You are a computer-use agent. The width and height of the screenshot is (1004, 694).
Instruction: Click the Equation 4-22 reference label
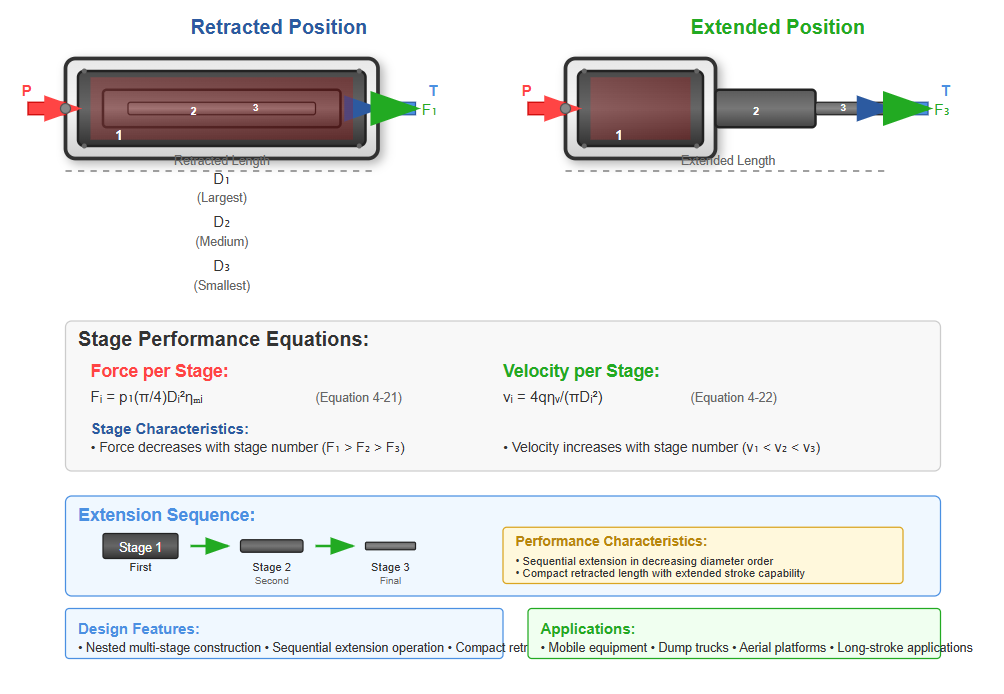click(733, 398)
